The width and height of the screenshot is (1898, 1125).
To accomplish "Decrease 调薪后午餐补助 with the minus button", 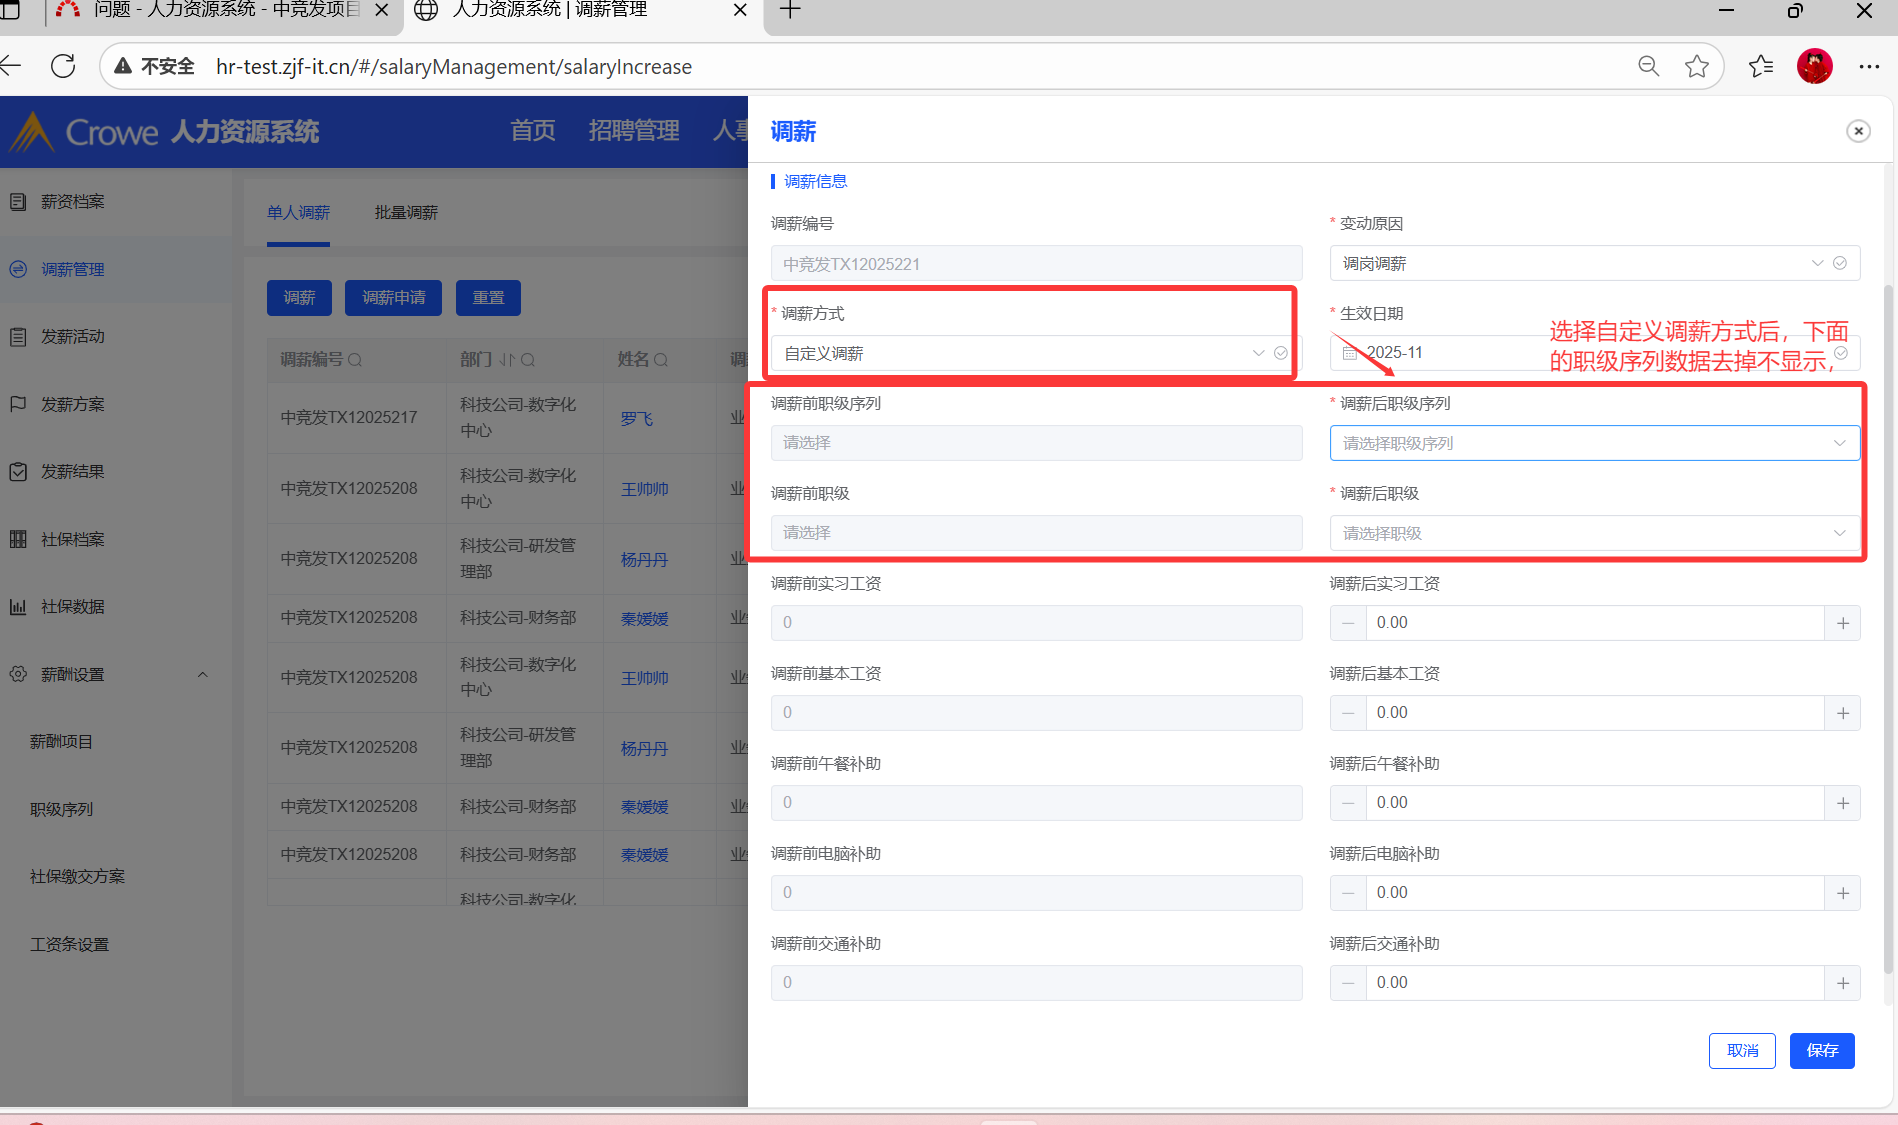I will (x=1348, y=803).
